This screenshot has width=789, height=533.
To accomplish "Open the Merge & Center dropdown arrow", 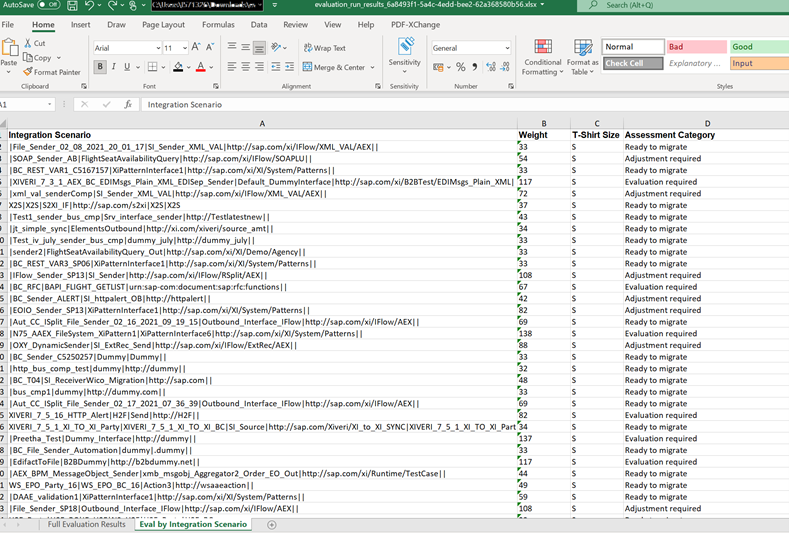I will coord(372,67).
